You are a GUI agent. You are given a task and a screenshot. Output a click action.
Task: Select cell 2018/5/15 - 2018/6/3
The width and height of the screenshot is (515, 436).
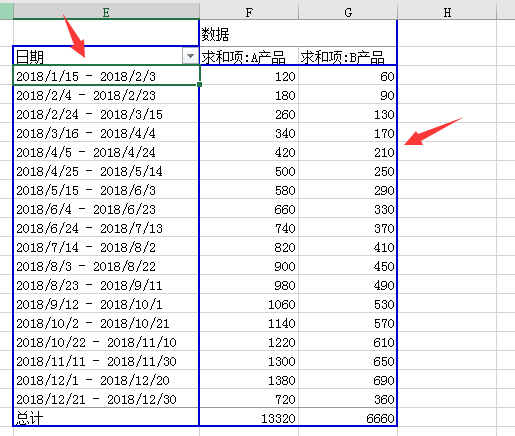(x=106, y=189)
